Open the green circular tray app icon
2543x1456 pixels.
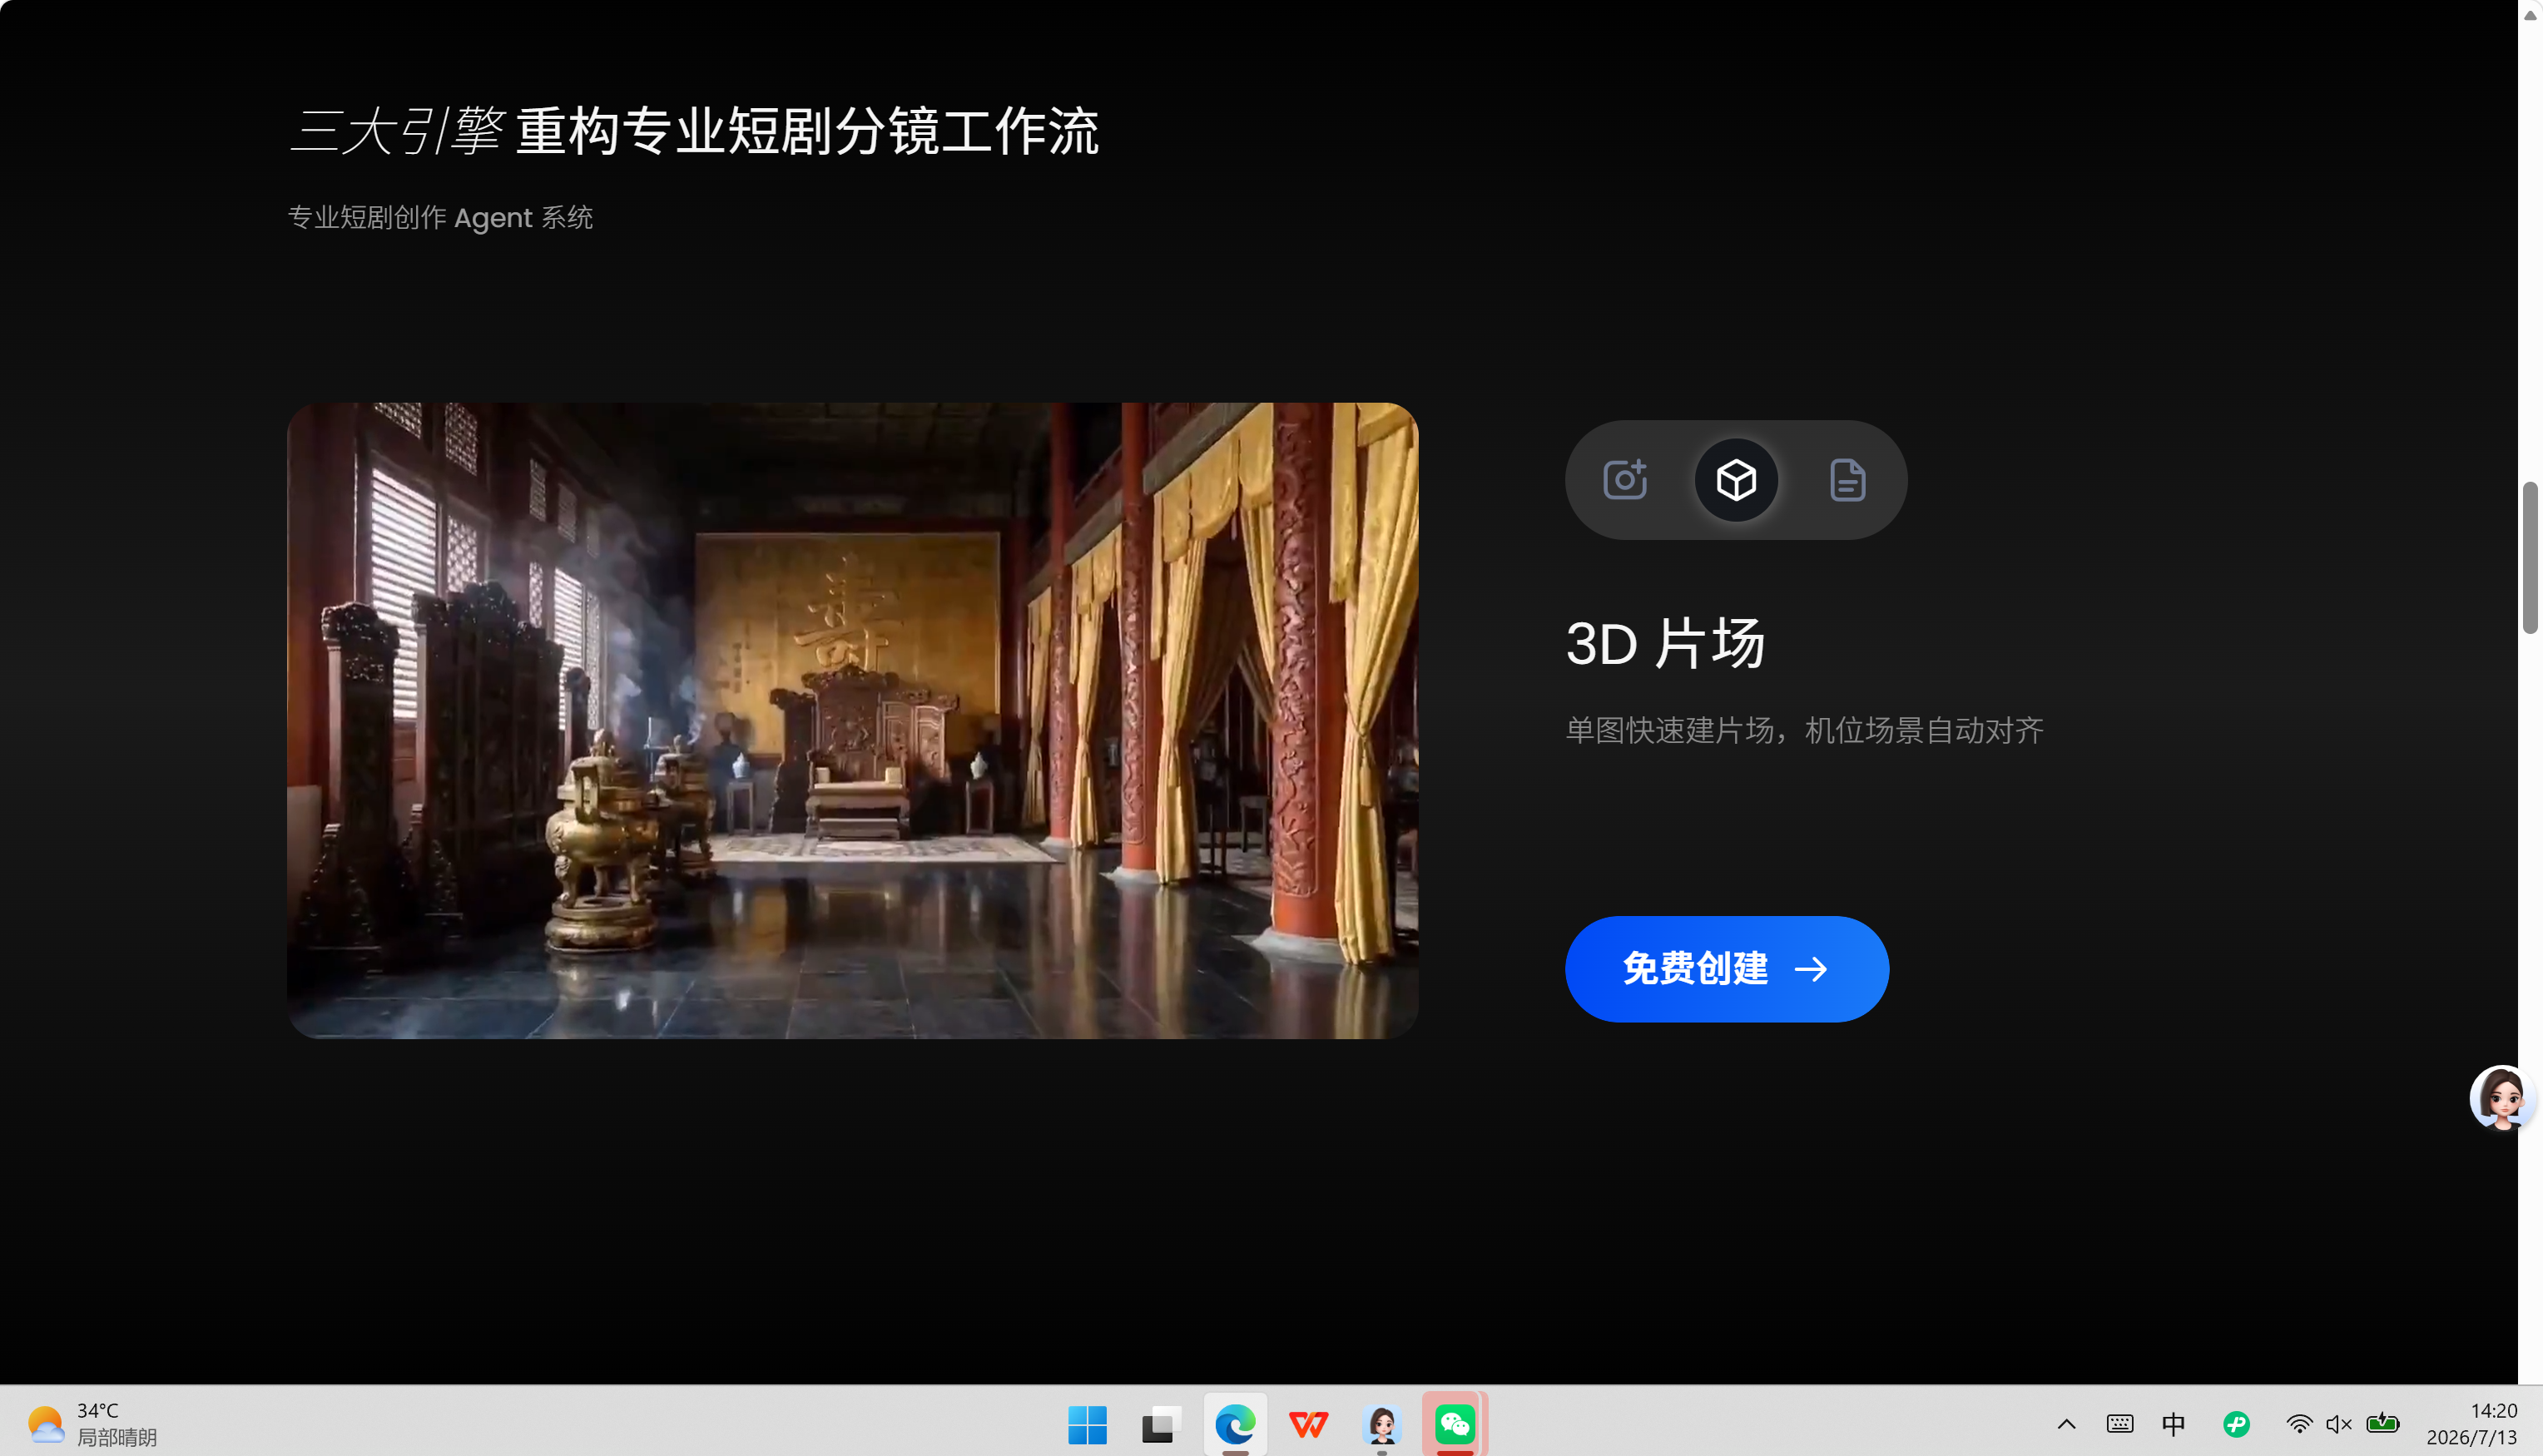pos(2236,1424)
